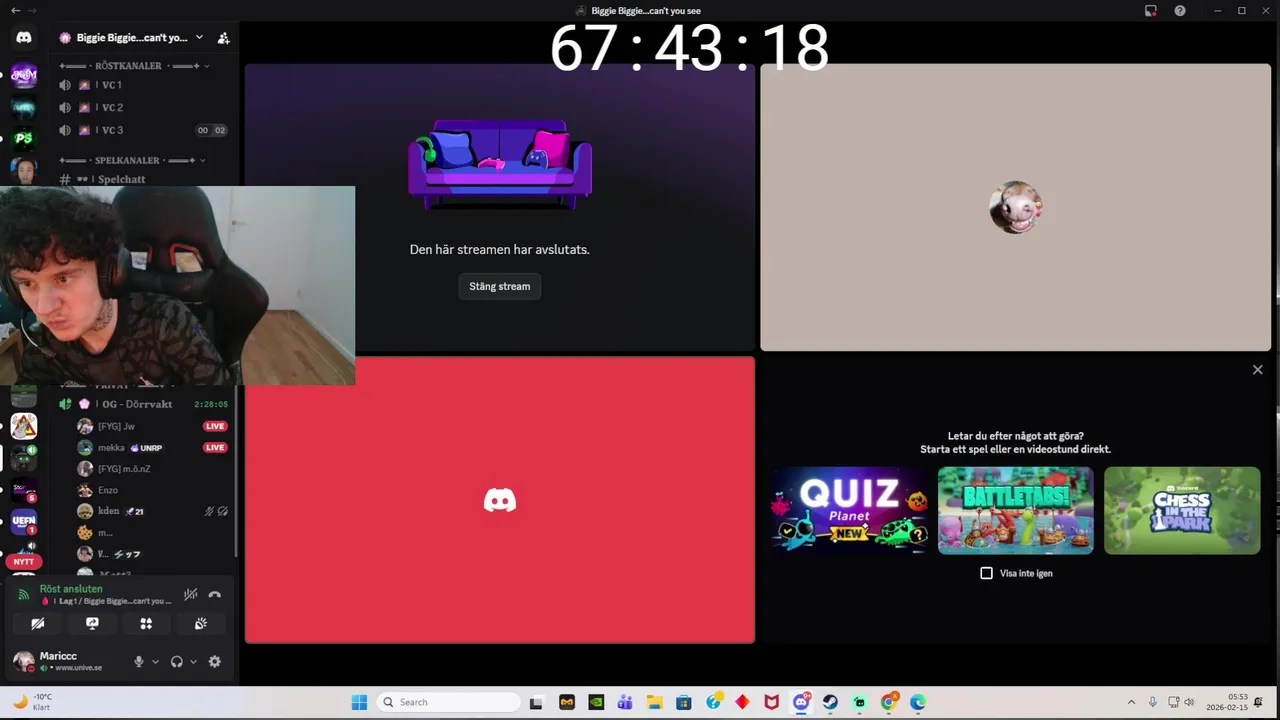This screenshot has height=720, width=1280.
Task: Launch the Chess in the Park activity
Action: coord(1182,510)
